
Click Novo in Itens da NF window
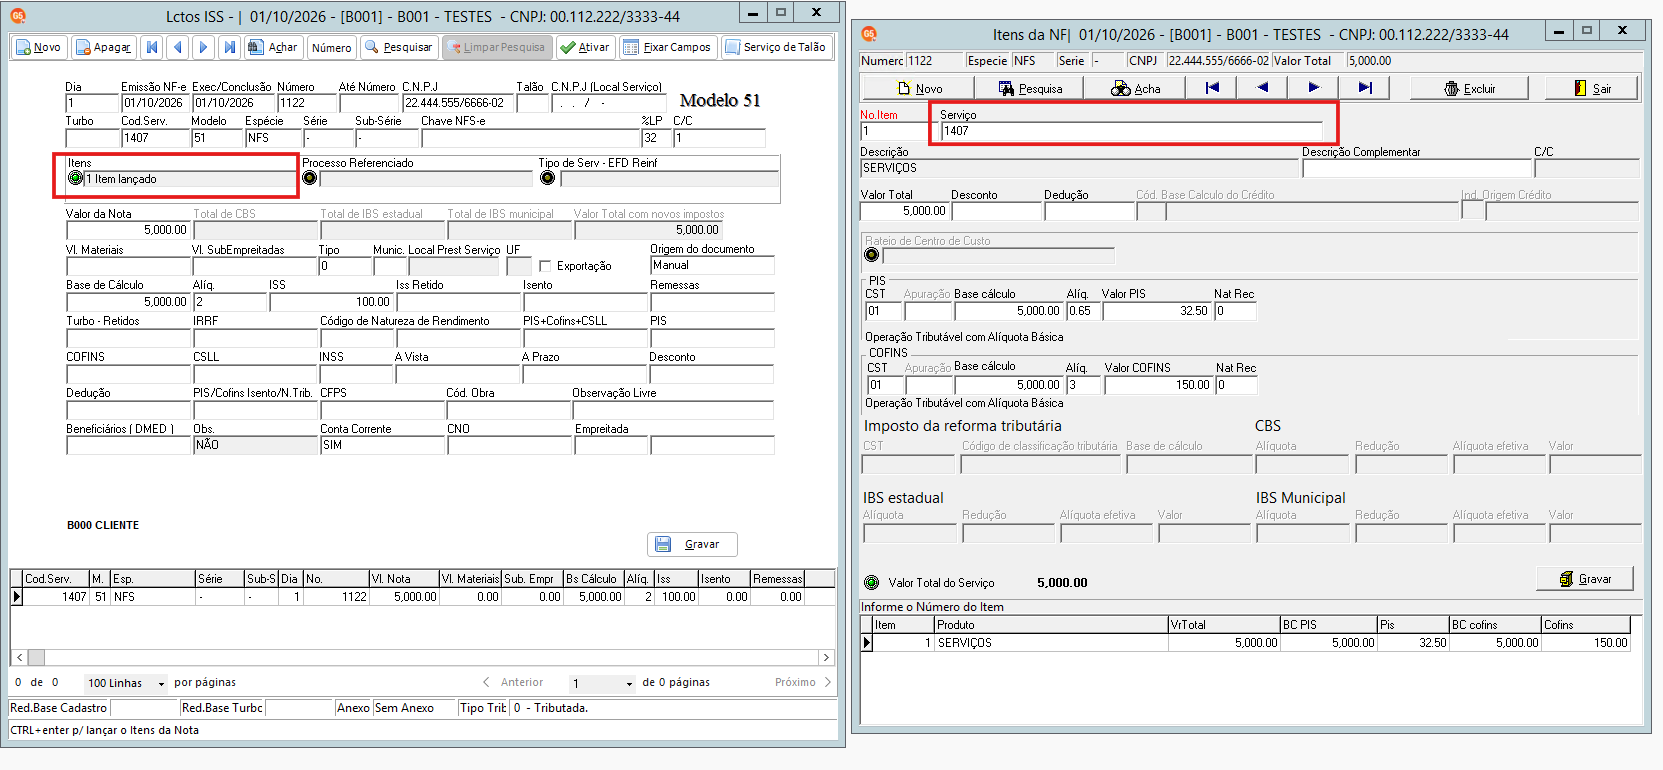coord(920,88)
